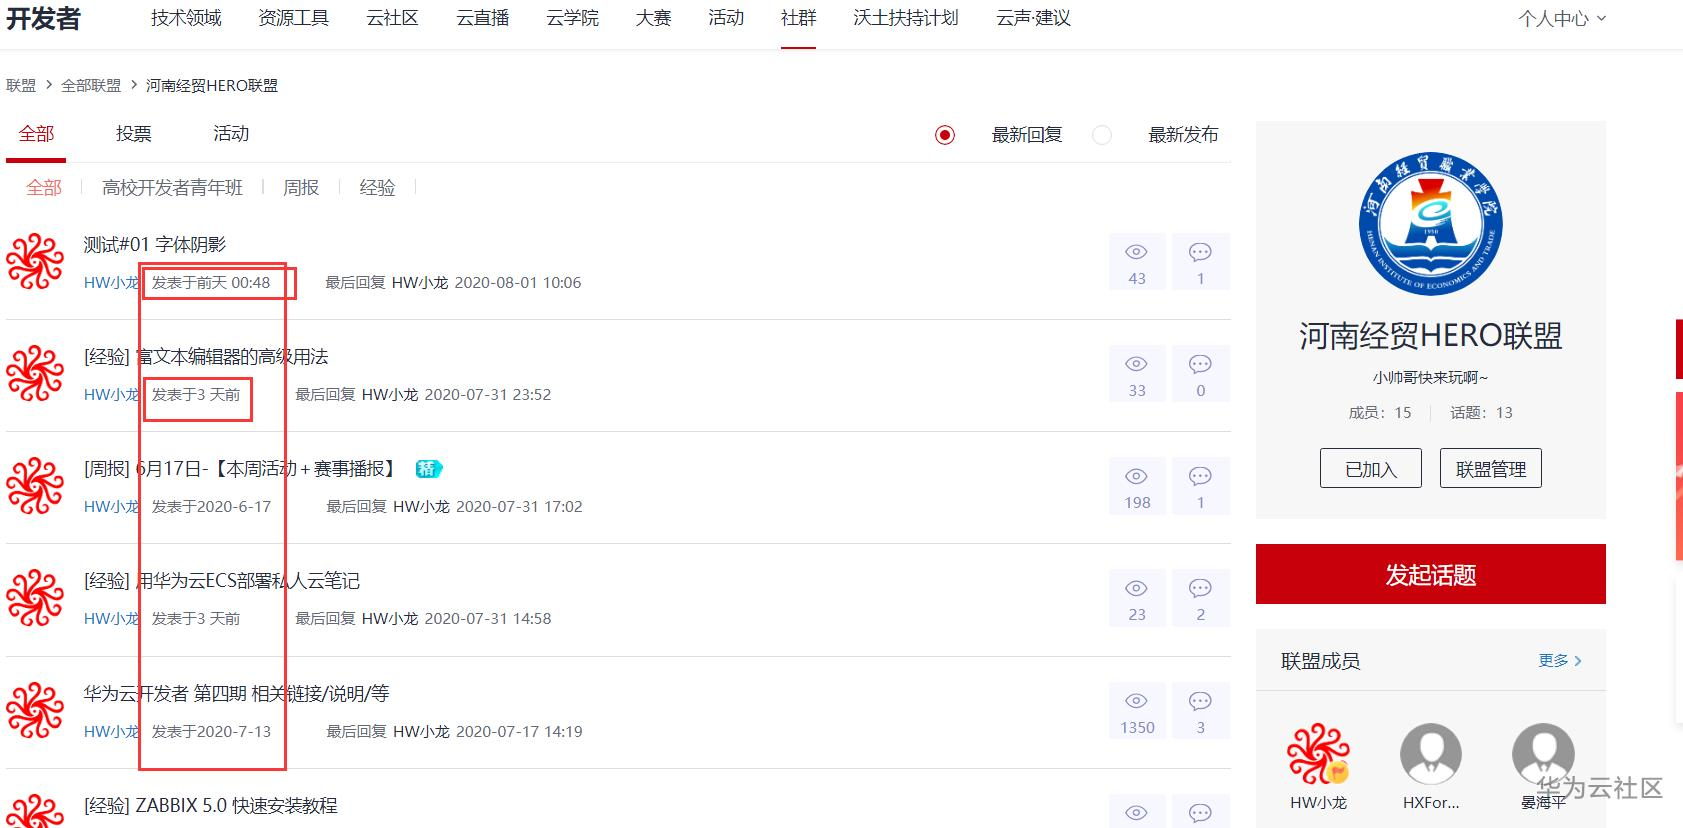Go to 云社区 in the top navigation
The image size is (1683, 828).
[x=392, y=18]
